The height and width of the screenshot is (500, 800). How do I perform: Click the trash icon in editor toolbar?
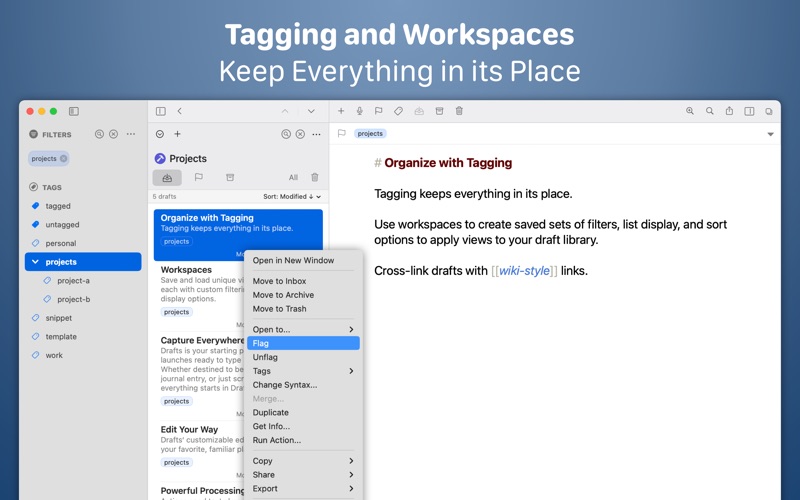459,111
